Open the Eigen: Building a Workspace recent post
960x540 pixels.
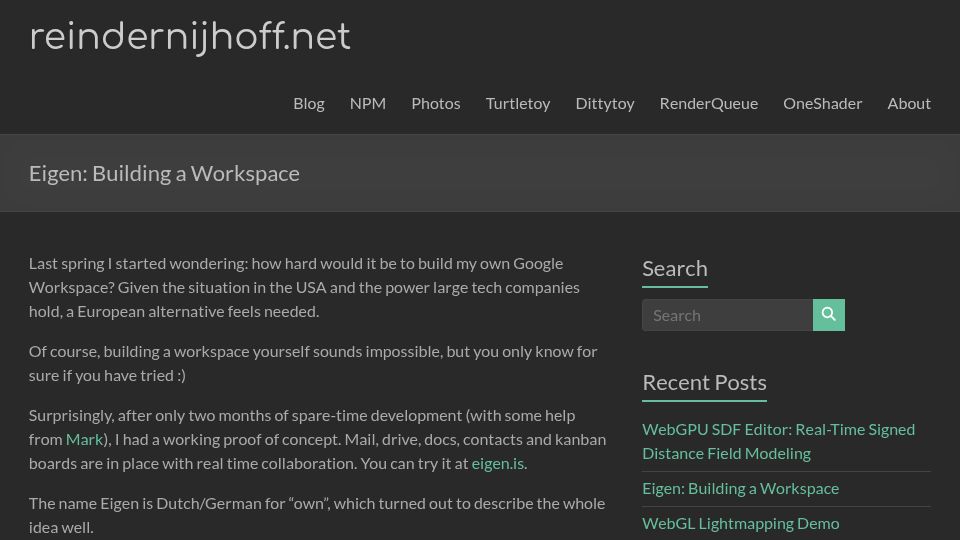pyautogui.click(x=740, y=489)
